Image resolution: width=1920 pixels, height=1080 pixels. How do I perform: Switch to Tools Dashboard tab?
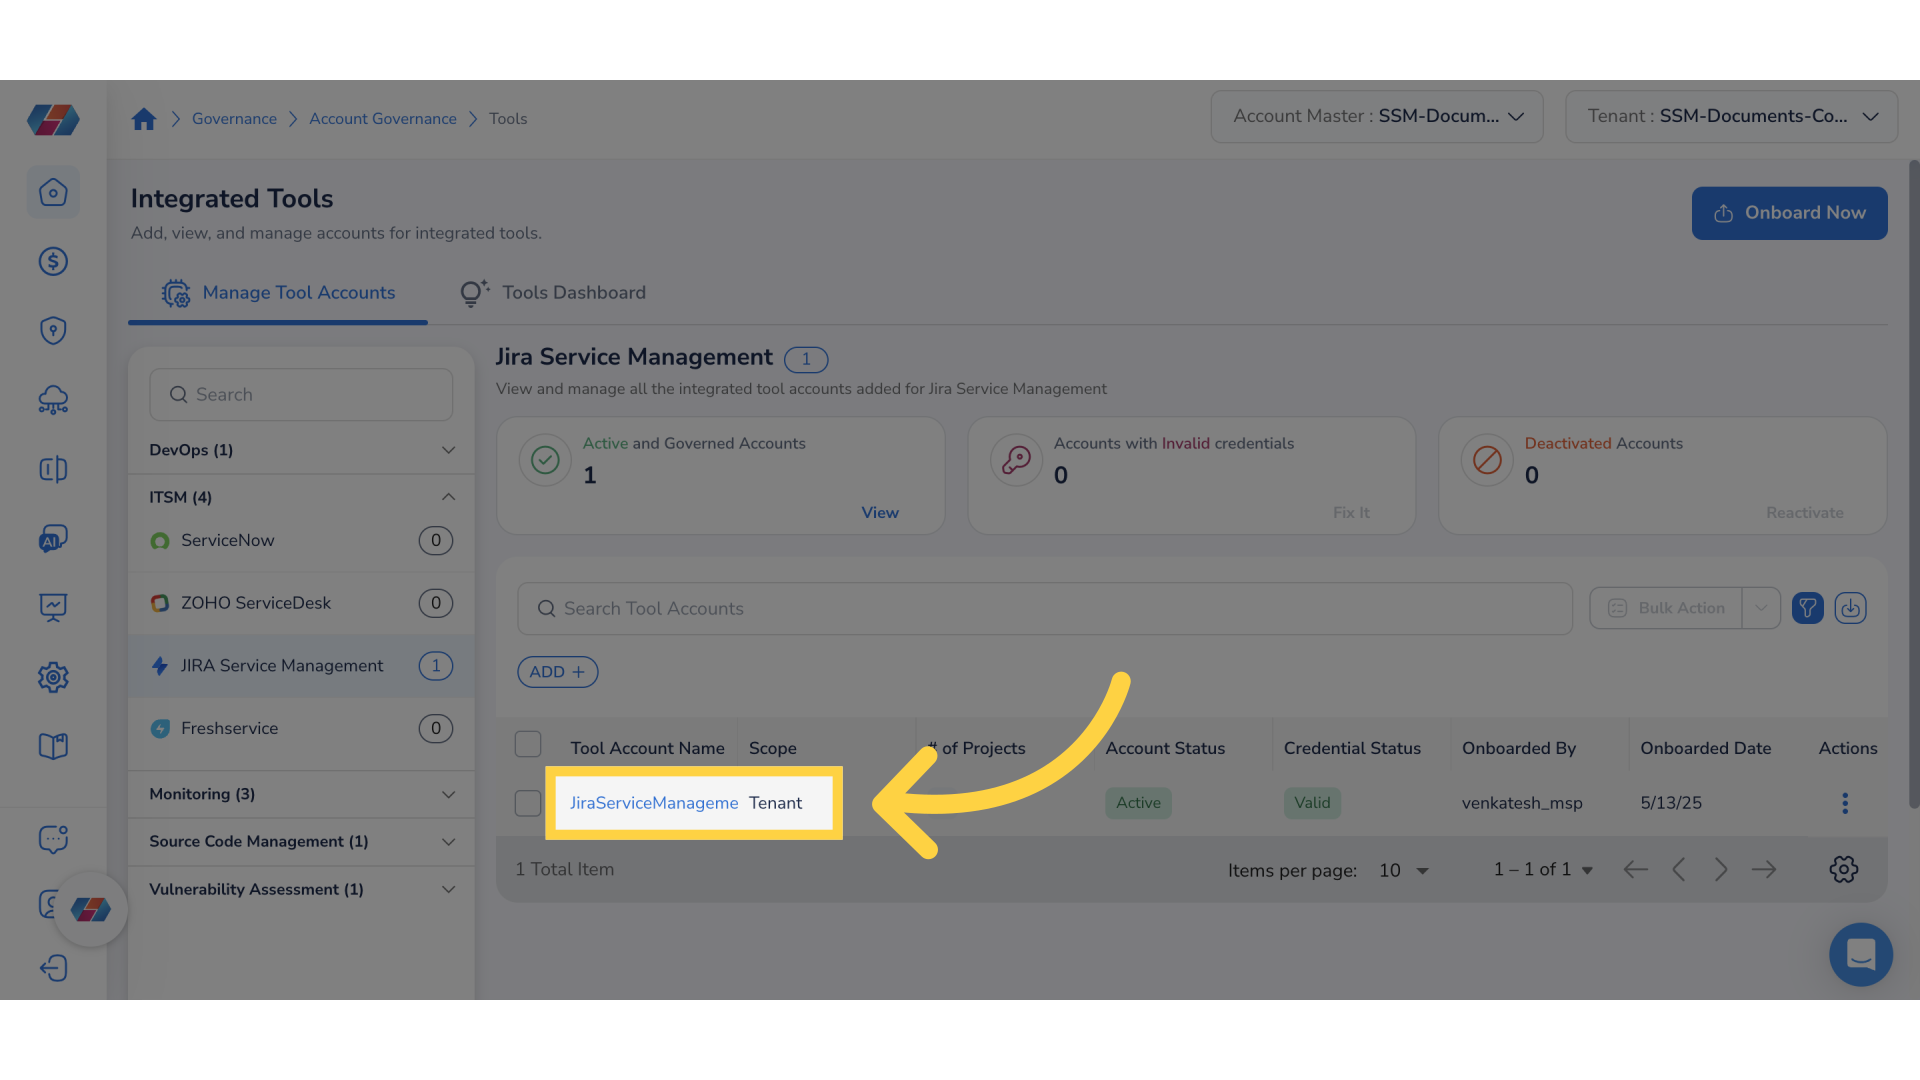click(x=553, y=293)
